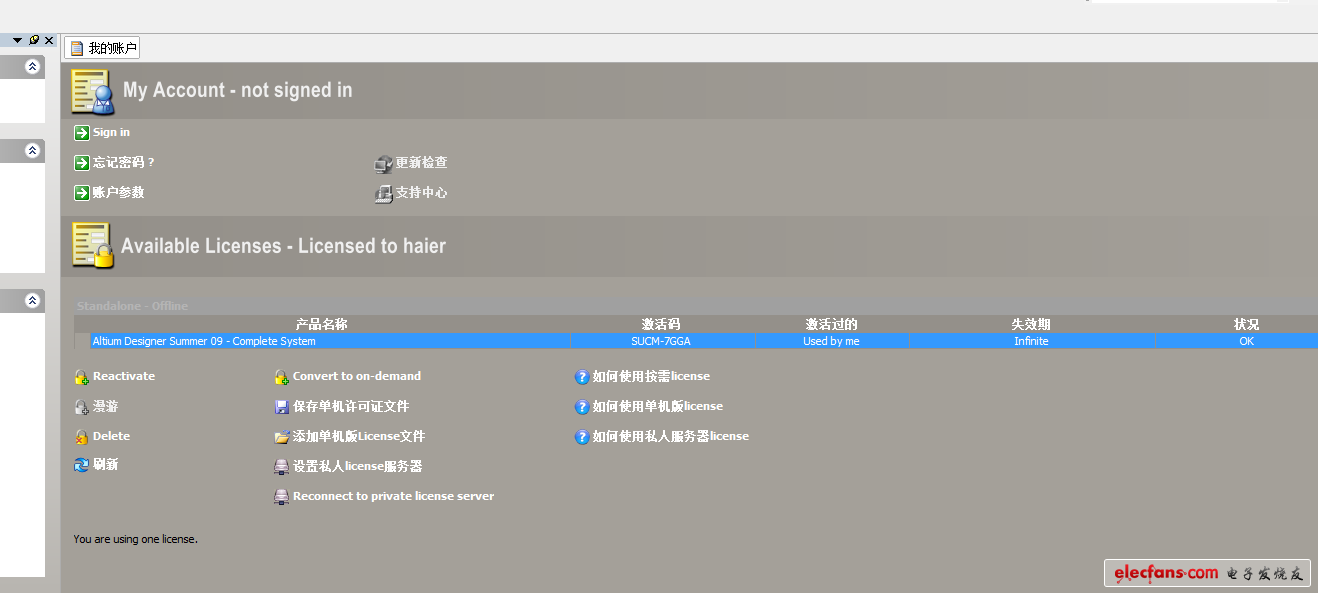Click 设置私人license服务器 link
The image size is (1318, 593).
[x=357, y=467]
